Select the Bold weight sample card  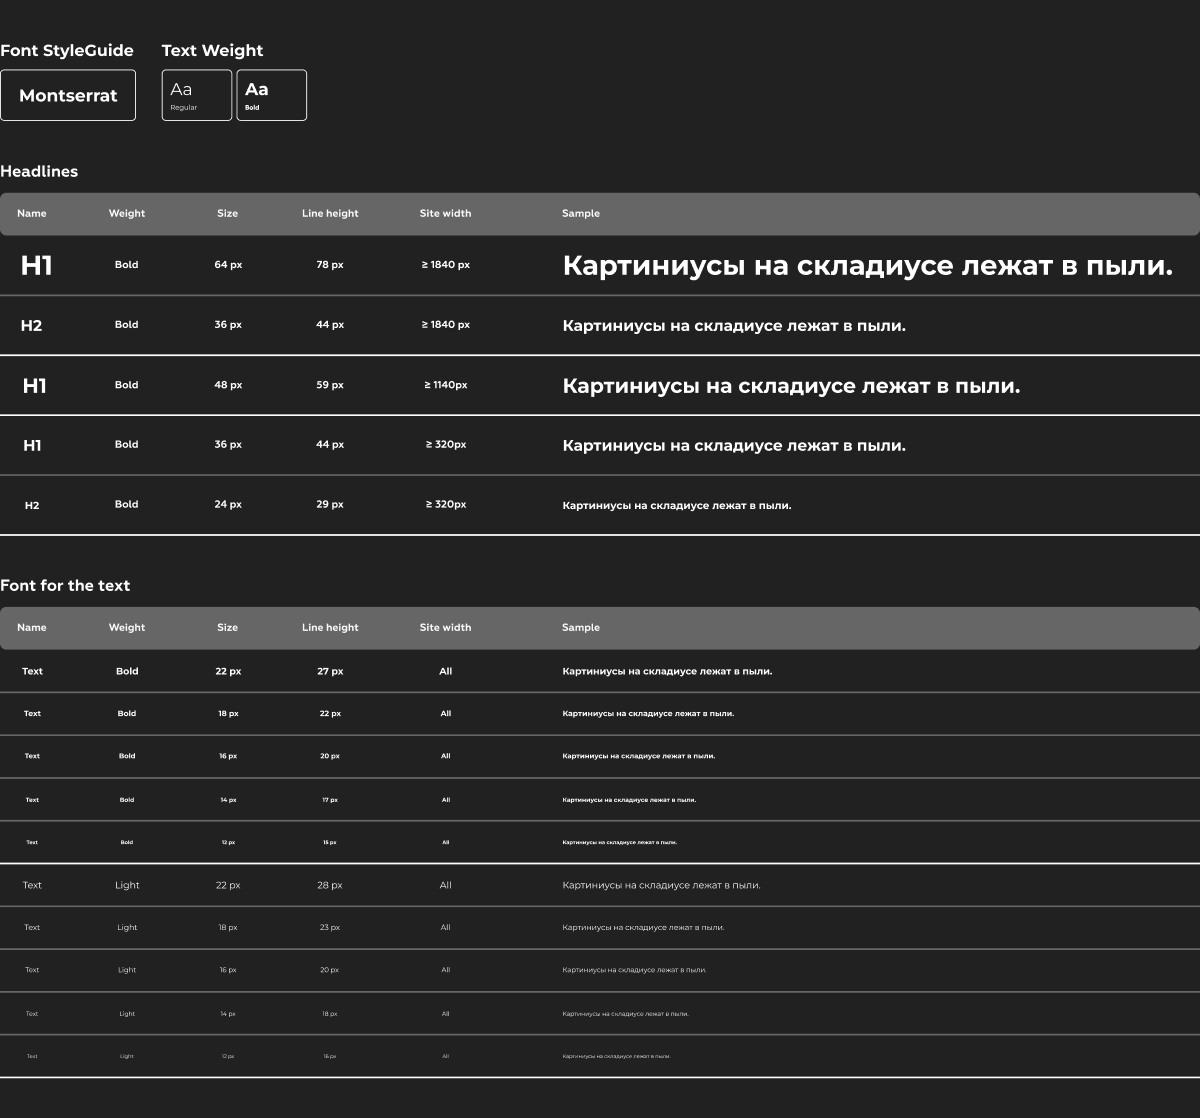271,94
